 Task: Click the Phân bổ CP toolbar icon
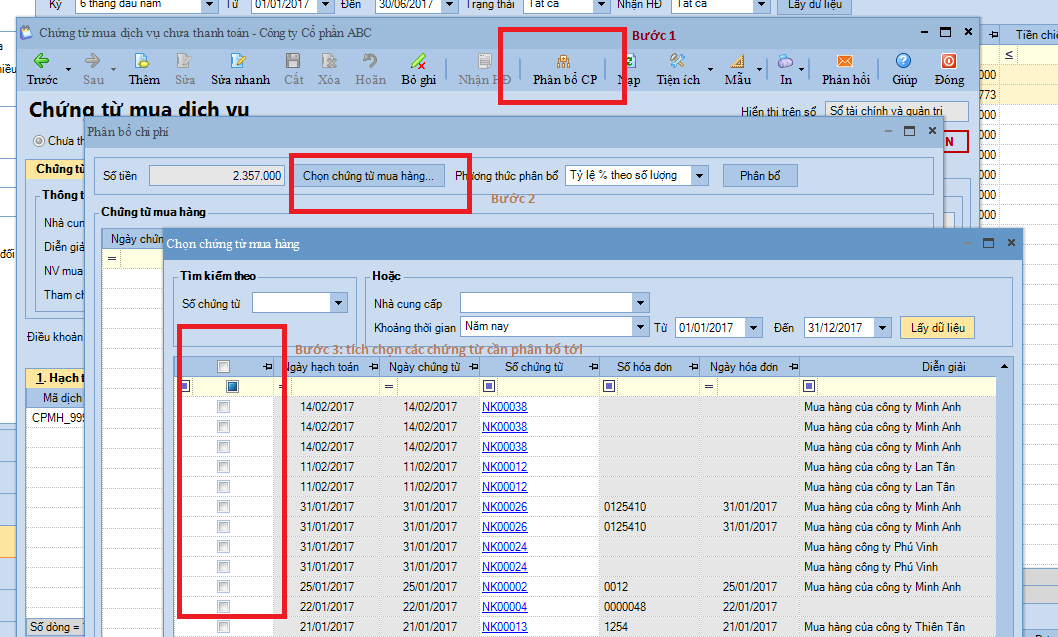coord(564,62)
